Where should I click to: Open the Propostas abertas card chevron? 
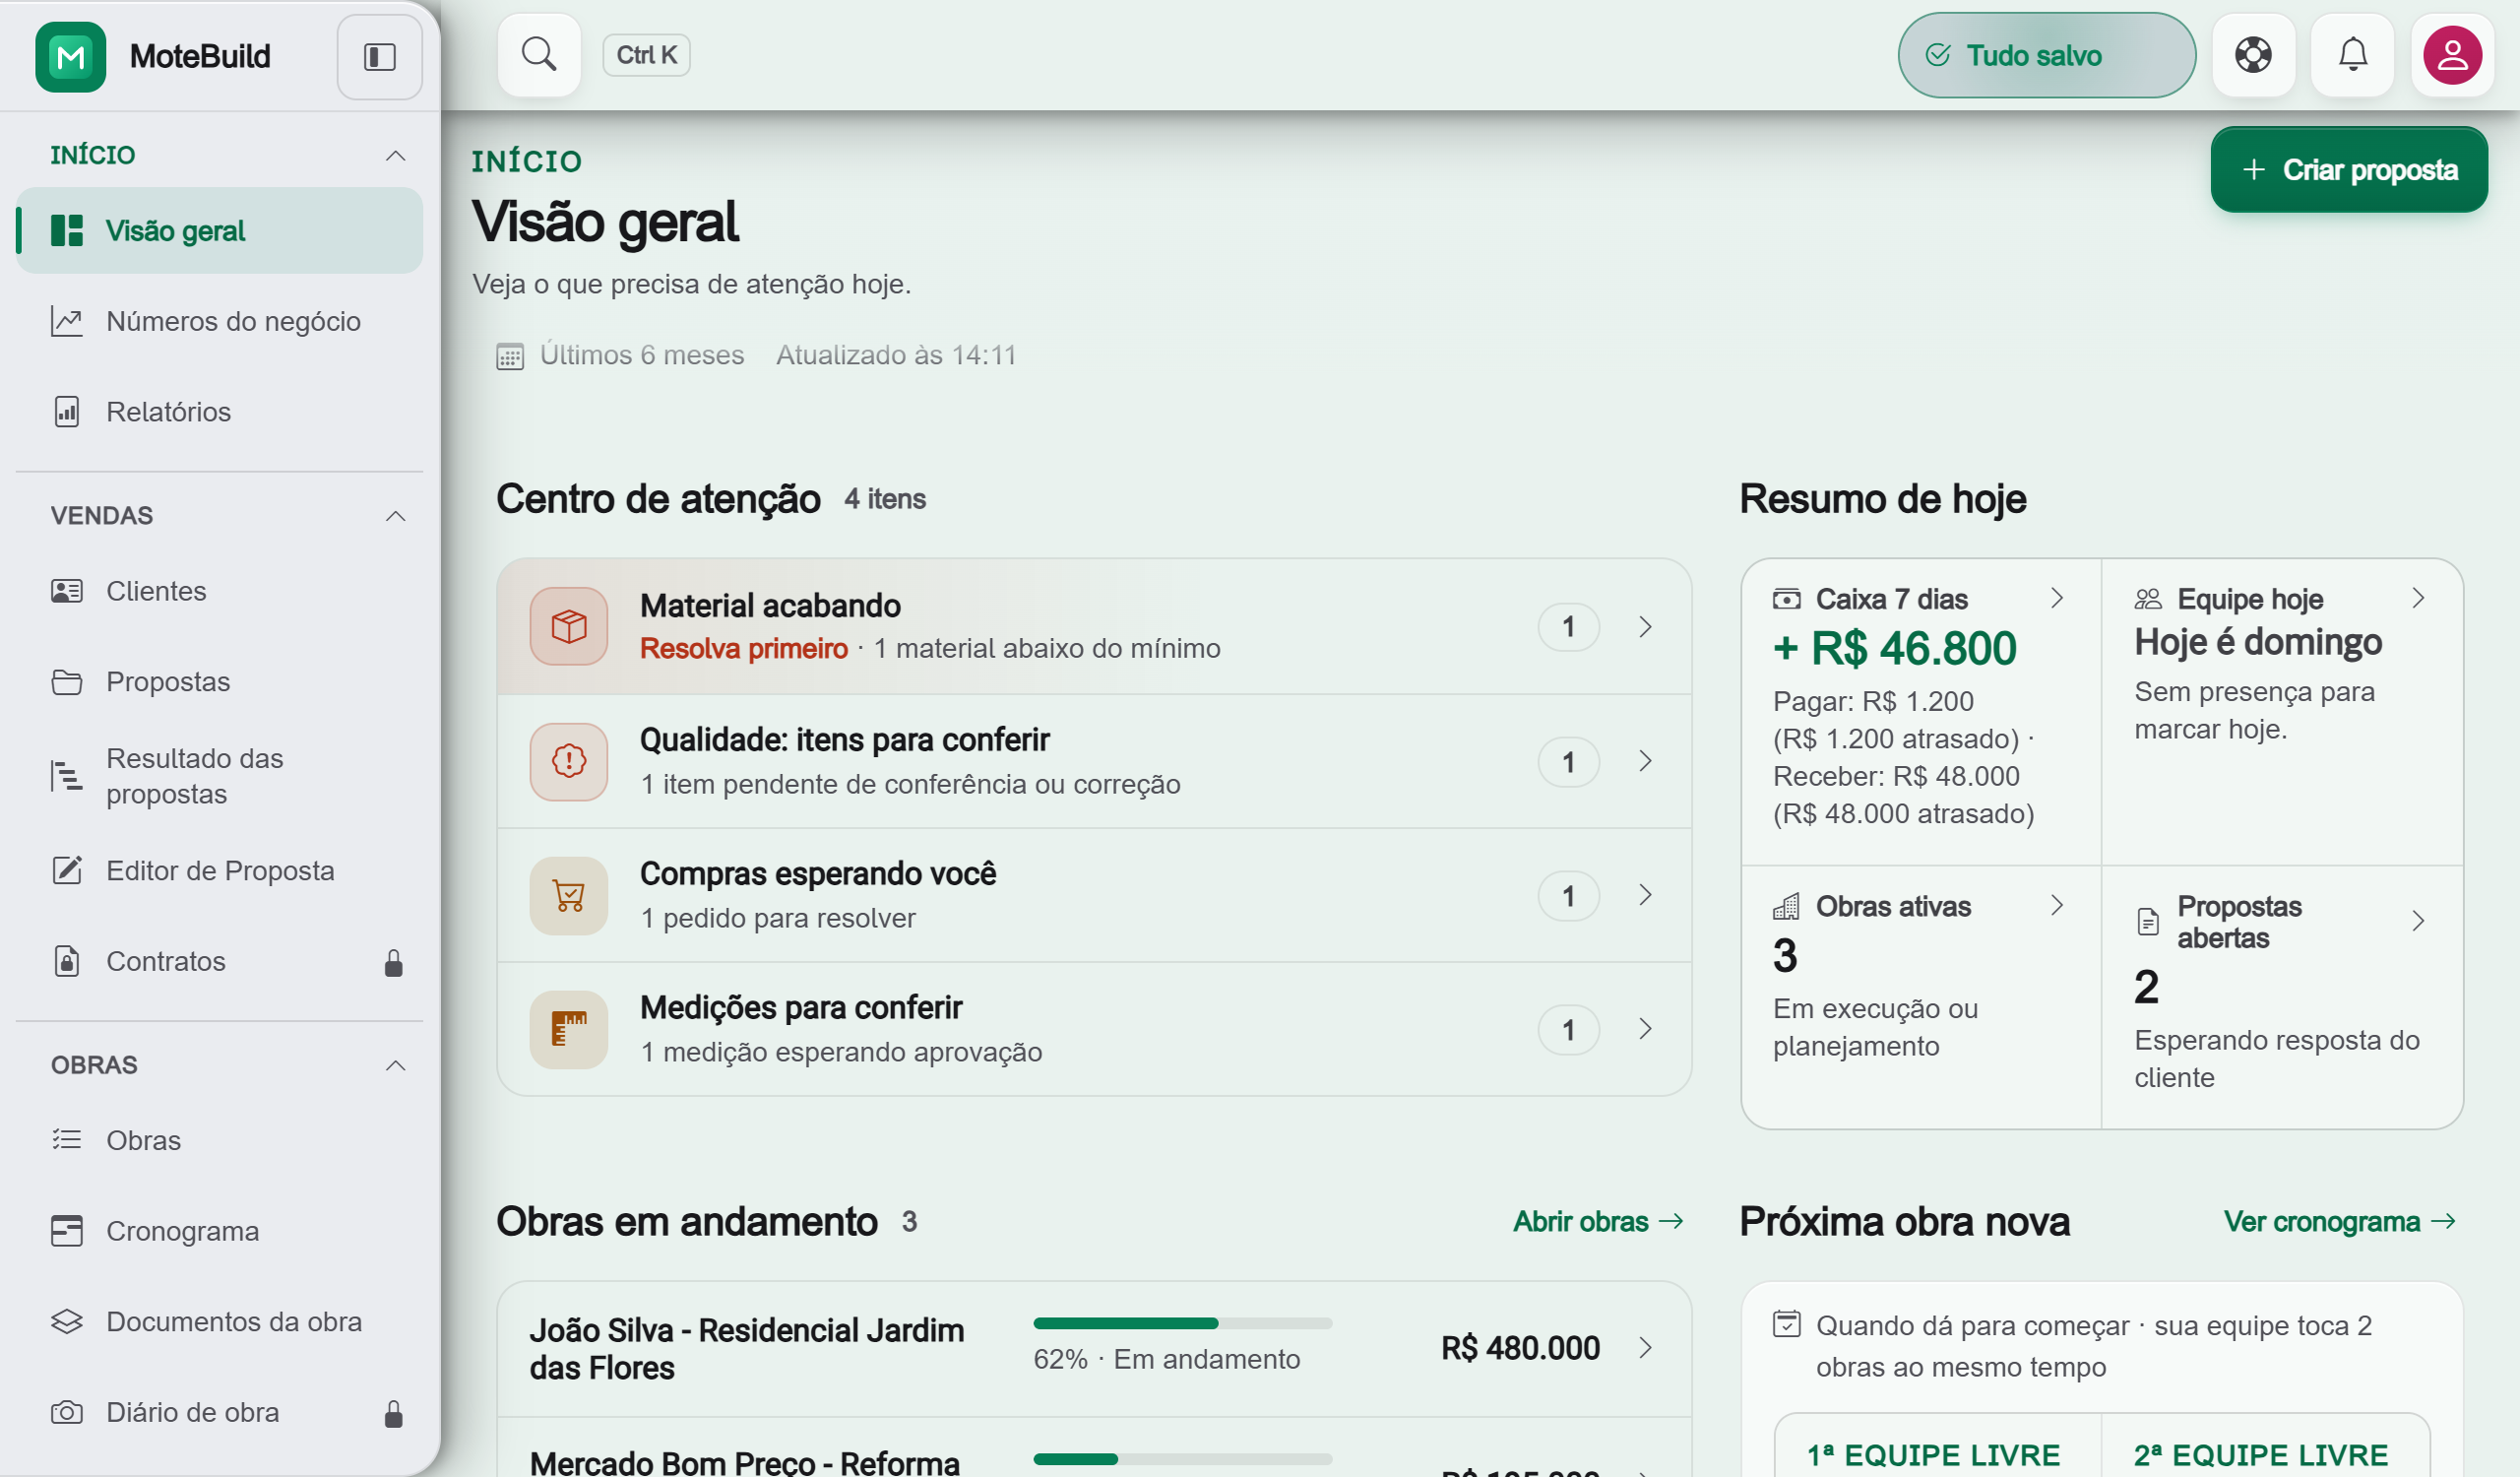pos(2418,921)
